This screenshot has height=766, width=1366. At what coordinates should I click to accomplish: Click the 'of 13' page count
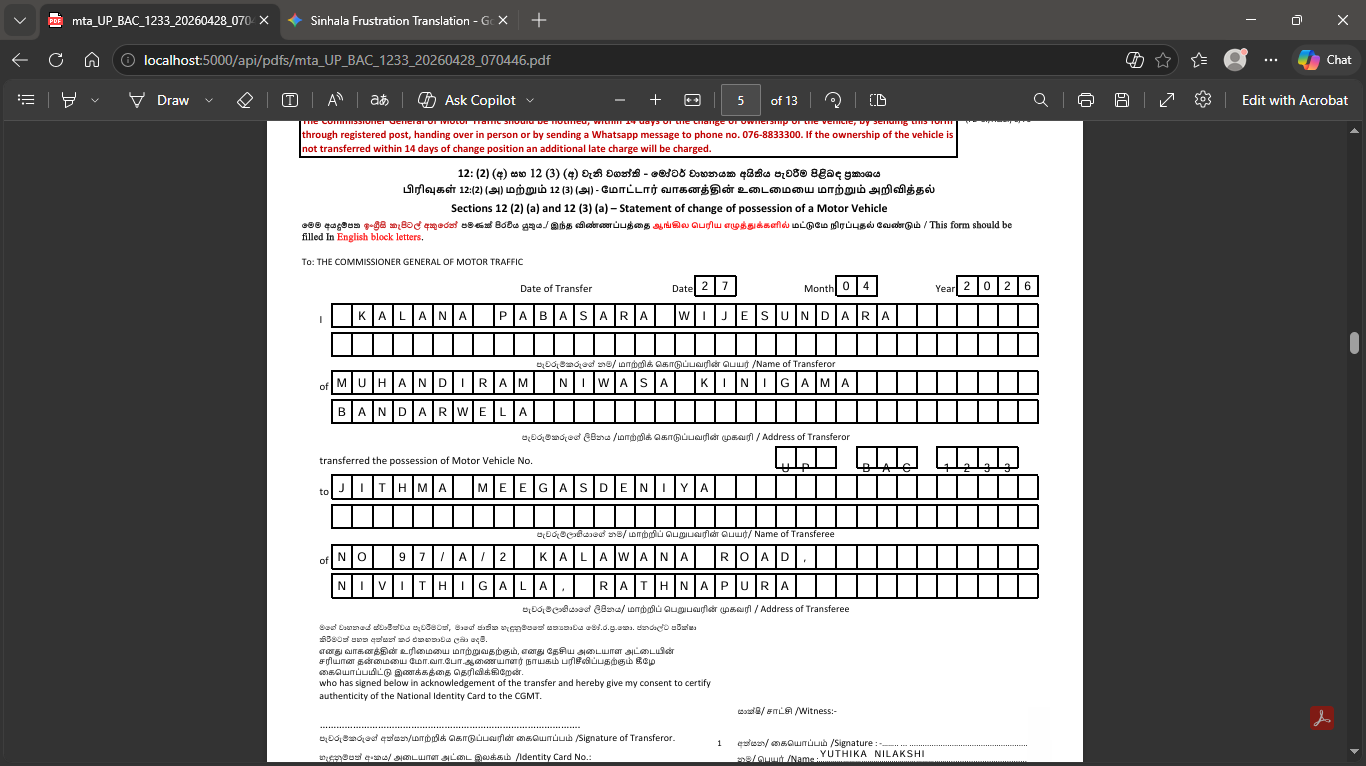click(784, 100)
